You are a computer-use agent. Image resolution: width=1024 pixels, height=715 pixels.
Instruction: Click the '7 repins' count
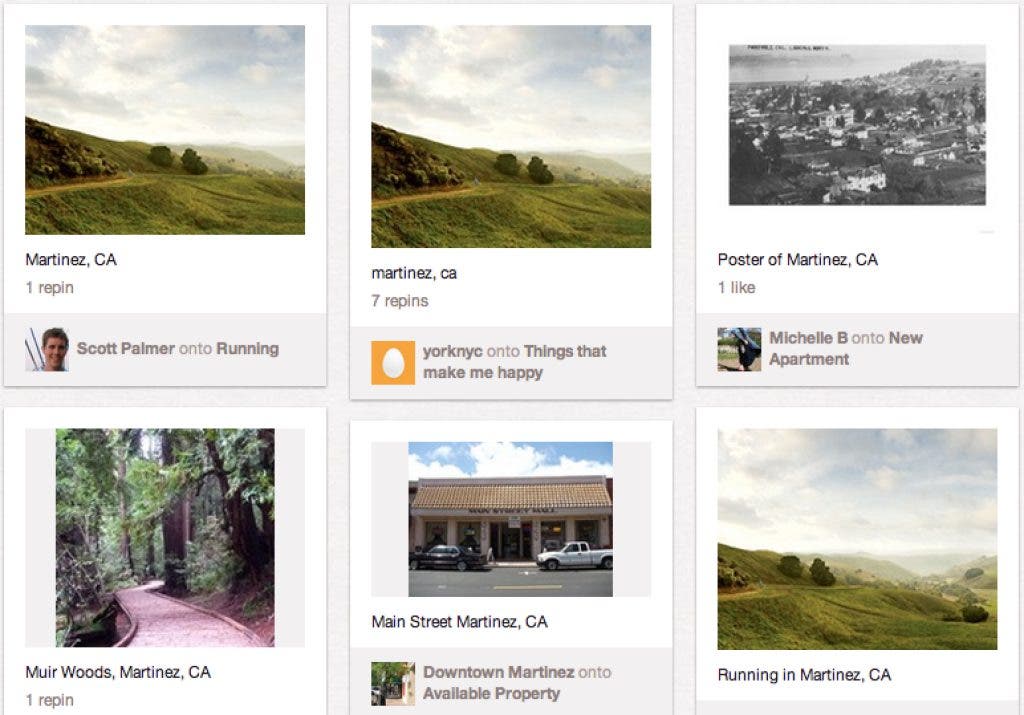coord(400,301)
